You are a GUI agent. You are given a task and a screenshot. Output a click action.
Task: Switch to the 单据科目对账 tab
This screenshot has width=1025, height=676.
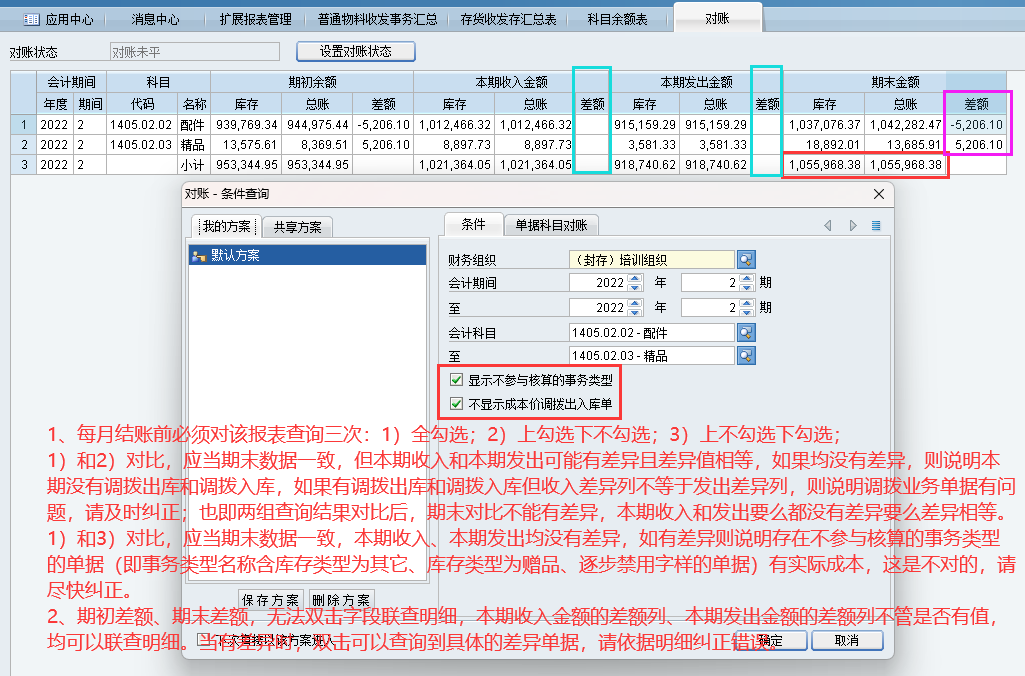pyautogui.click(x=551, y=225)
